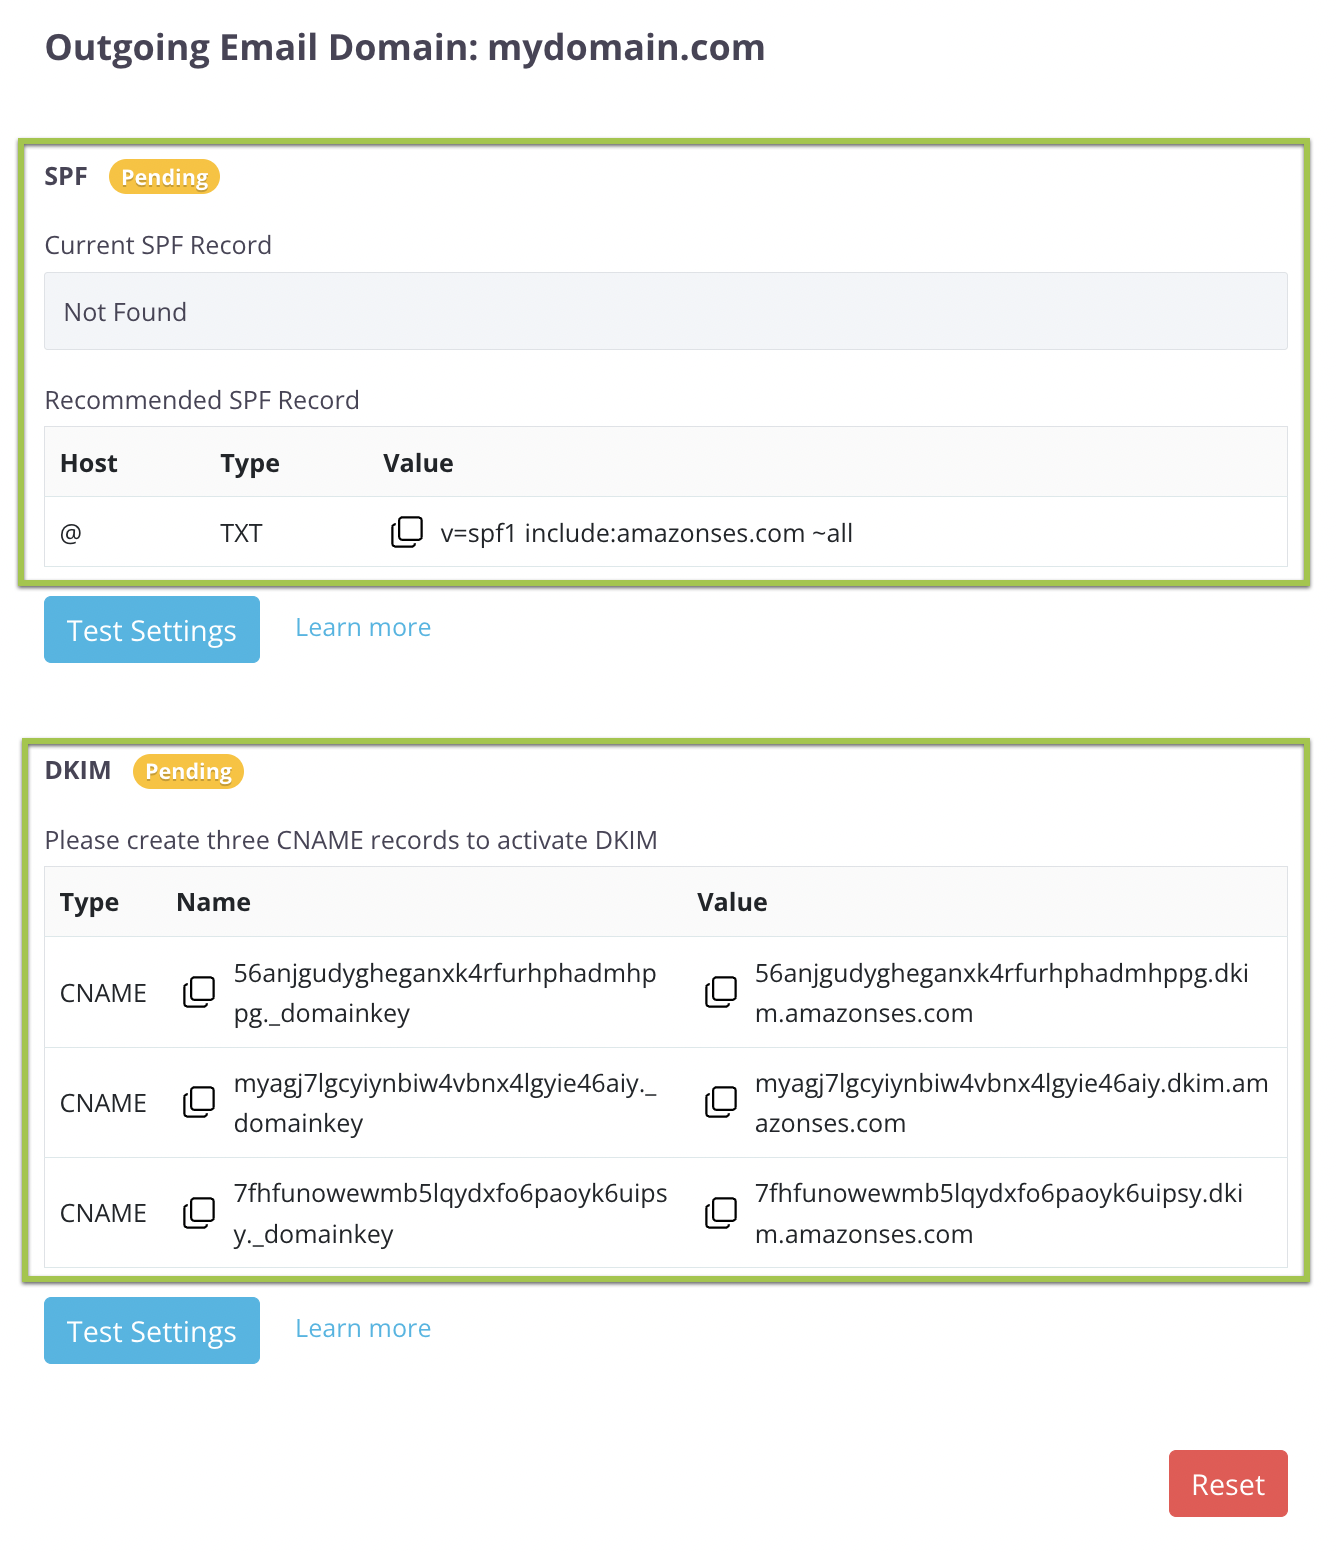1336x1552 pixels.
Task: Copy the 7fhfuno CNAME value
Action: [720, 1213]
